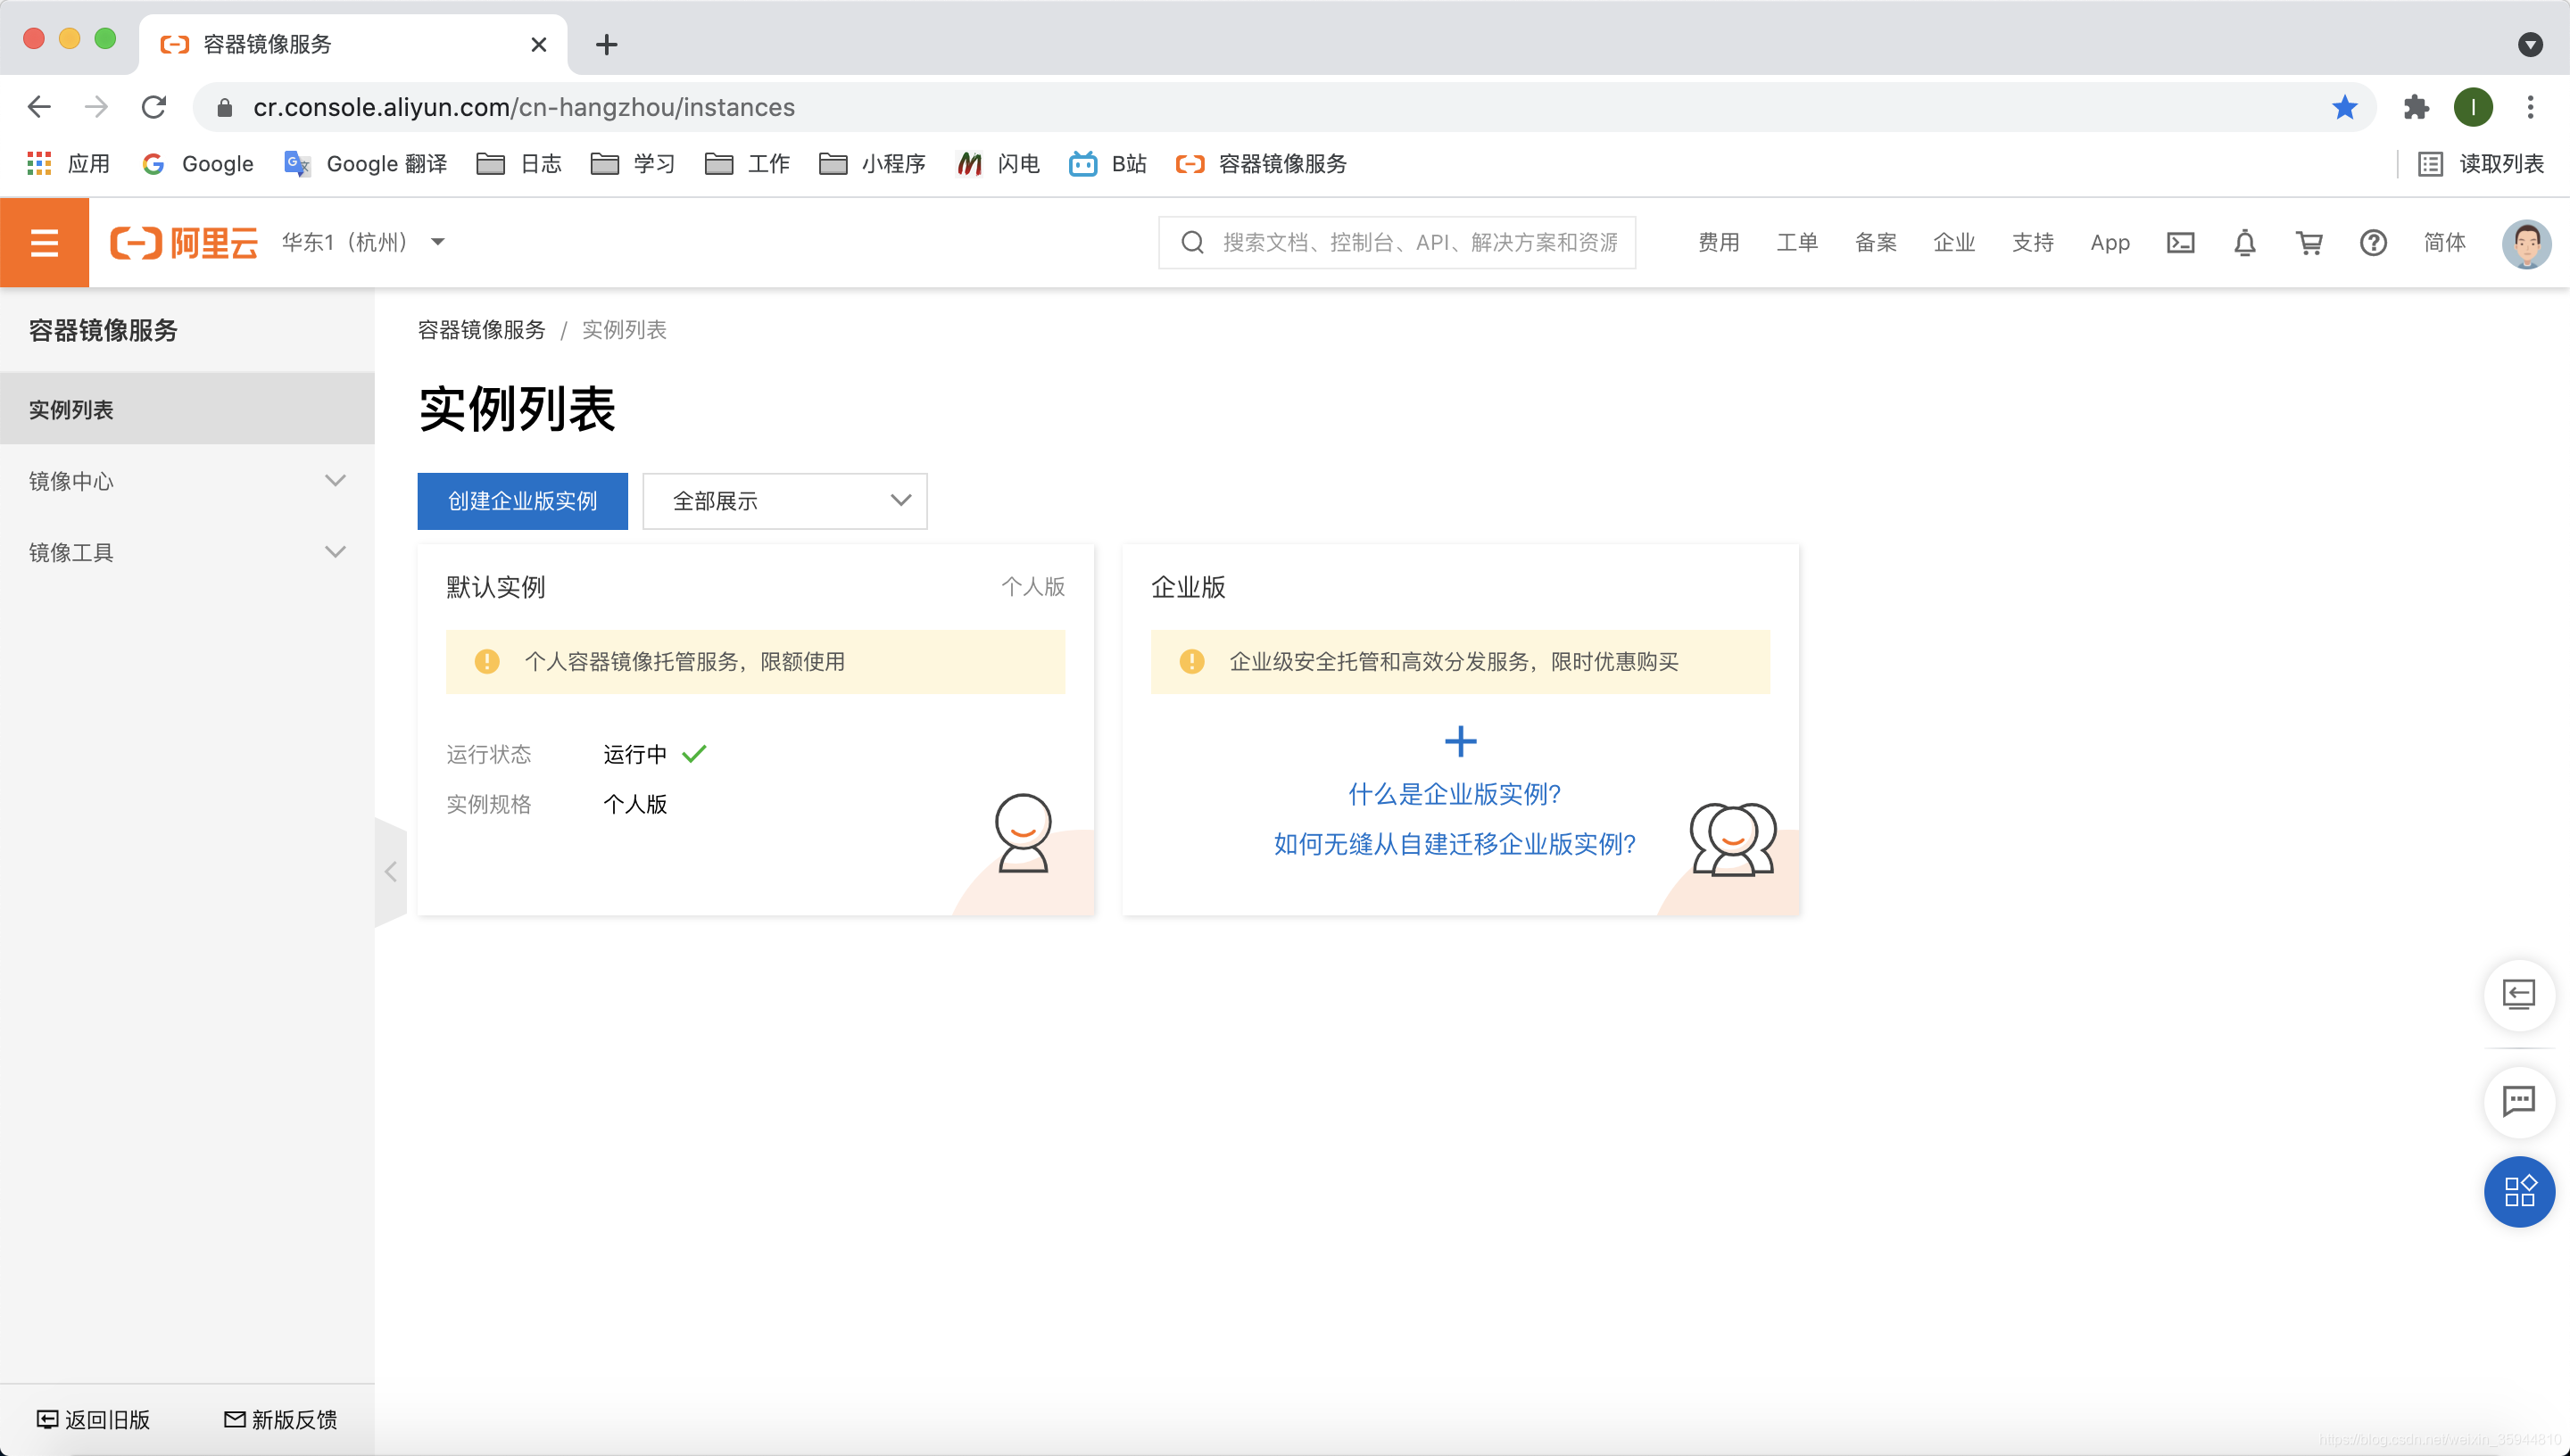Open the shopping cart icon
This screenshot has width=2570, height=1456.
click(x=2309, y=242)
